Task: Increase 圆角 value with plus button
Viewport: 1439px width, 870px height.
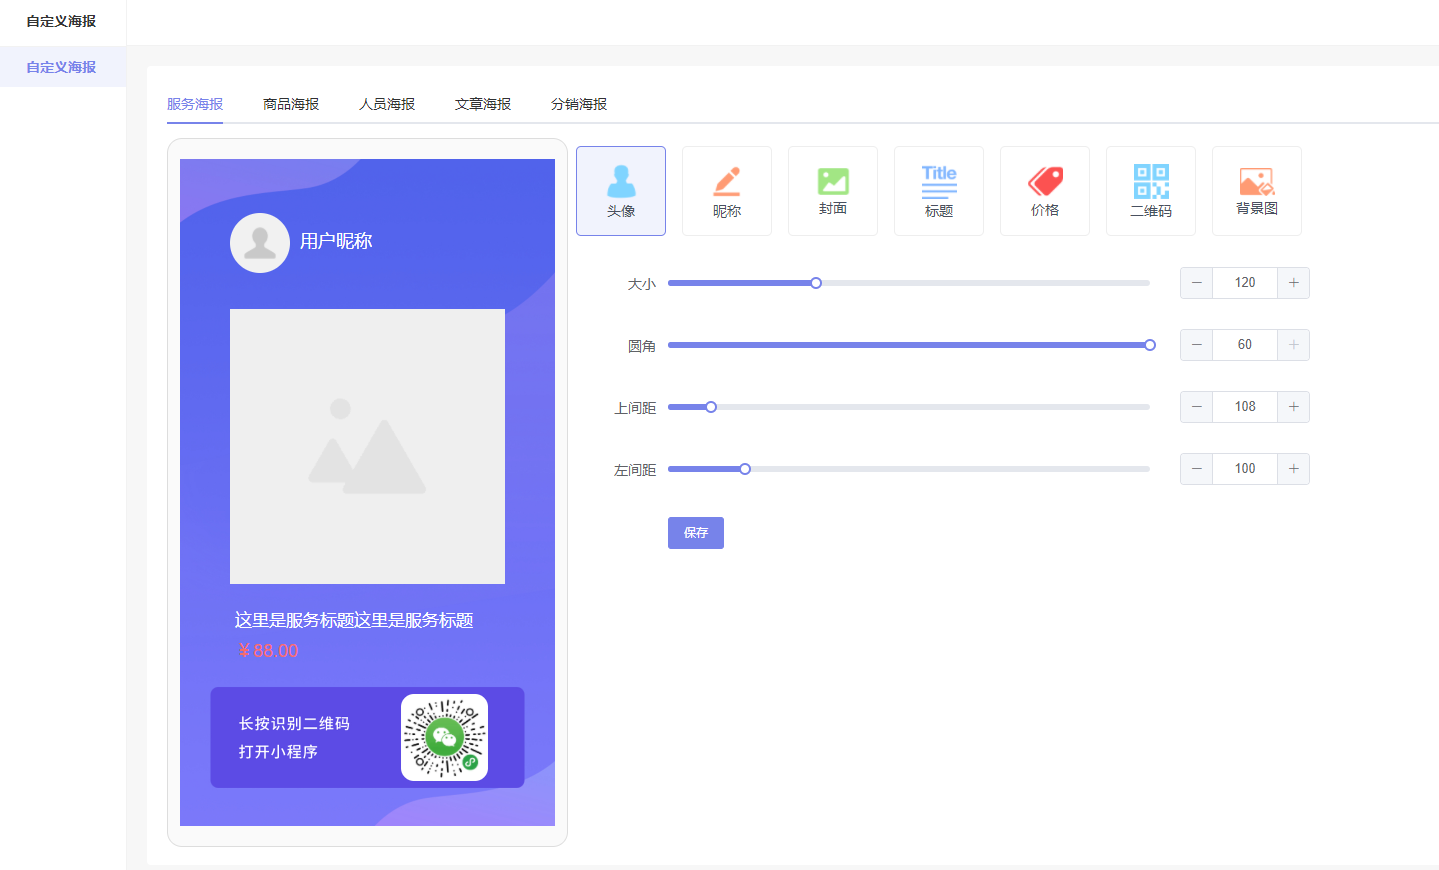Action: point(1293,345)
